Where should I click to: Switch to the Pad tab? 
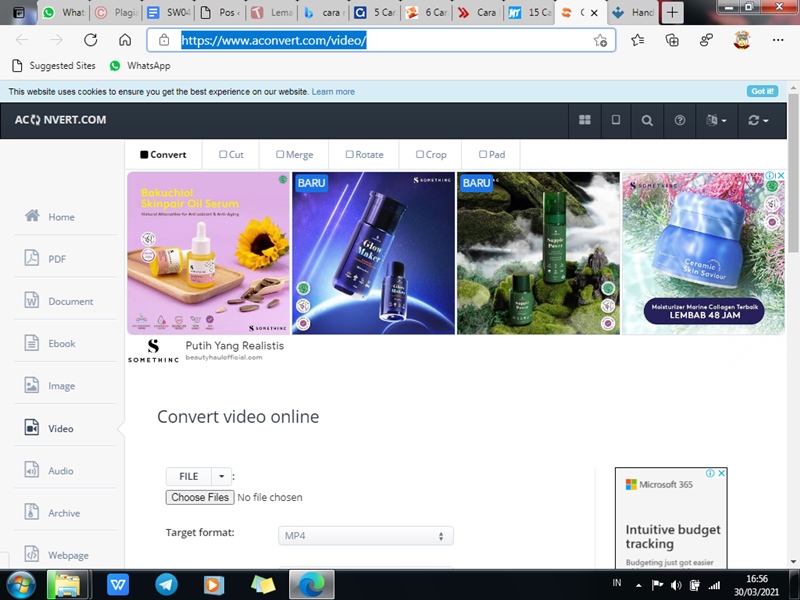[492, 155]
